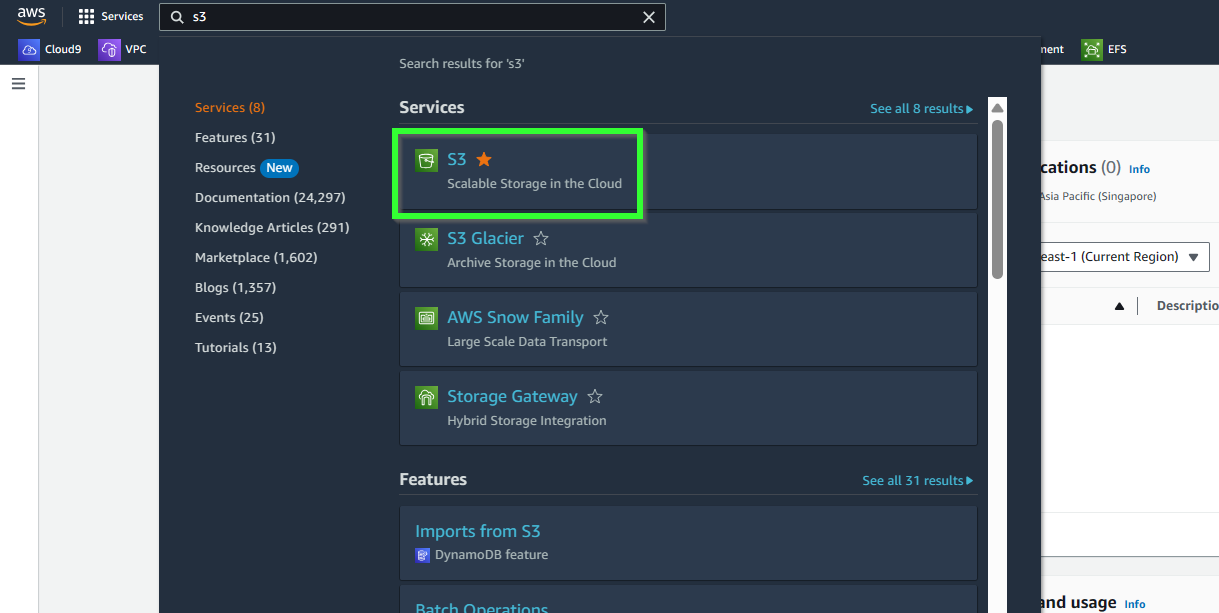
Task: Toggle the hamburger side navigation menu
Action: coord(18,84)
